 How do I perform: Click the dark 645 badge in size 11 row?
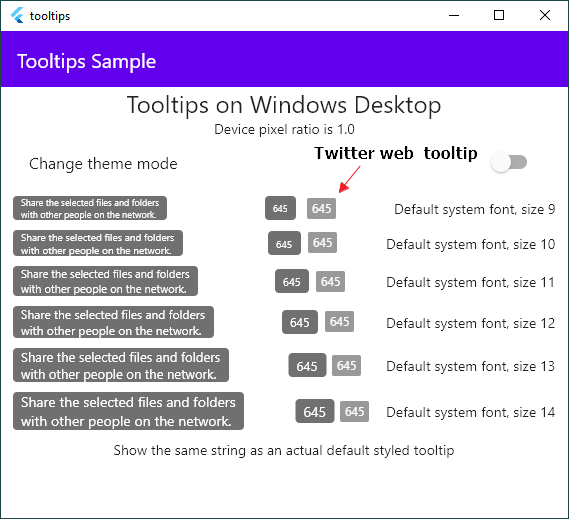(292, 281)
